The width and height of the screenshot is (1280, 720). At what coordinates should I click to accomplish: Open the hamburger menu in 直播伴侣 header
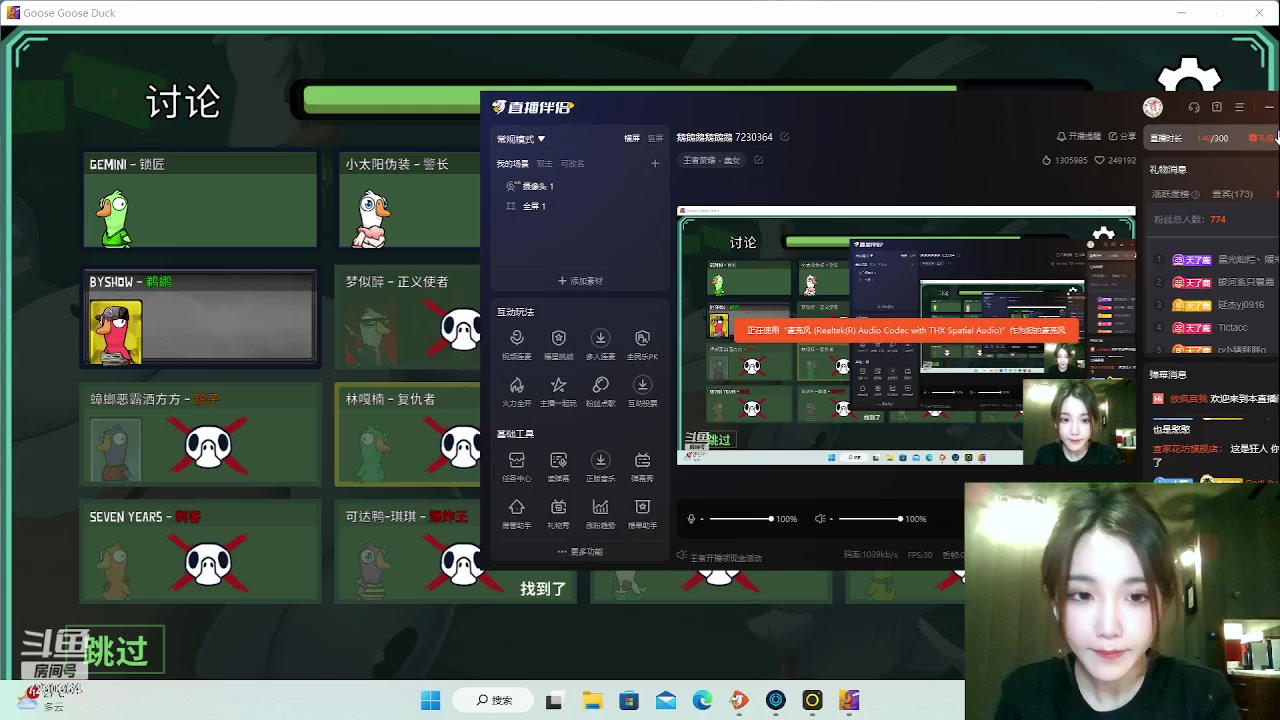(1239, 107)
